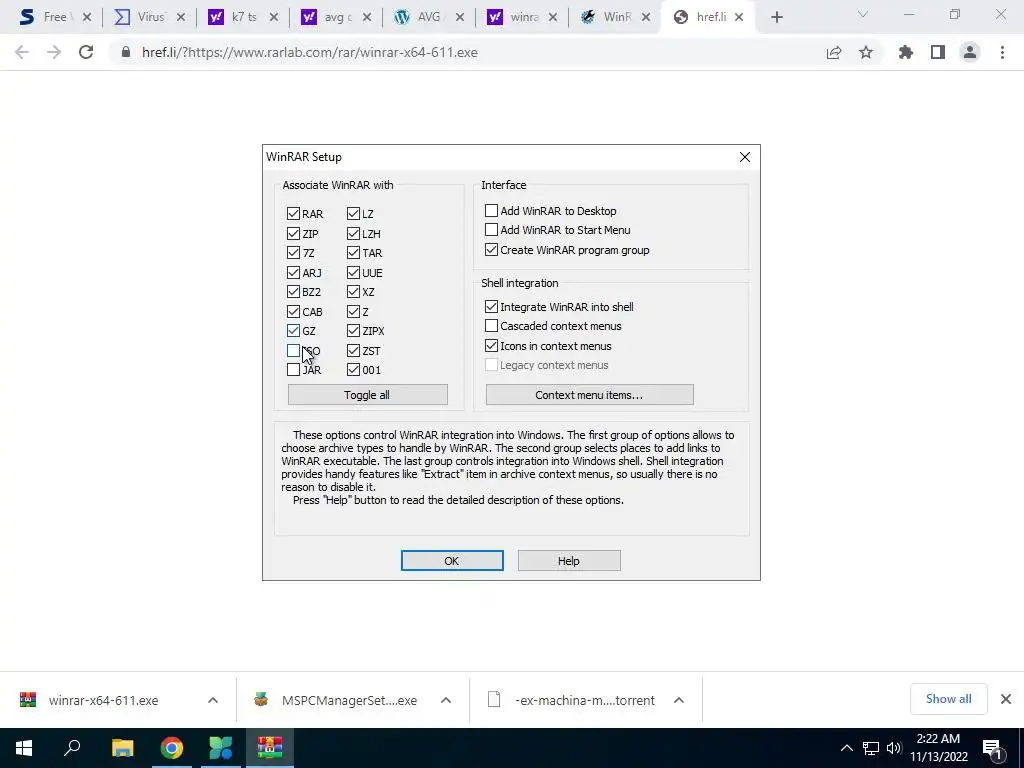Uncheck the ZIPX association checkbox

[353, 331]
